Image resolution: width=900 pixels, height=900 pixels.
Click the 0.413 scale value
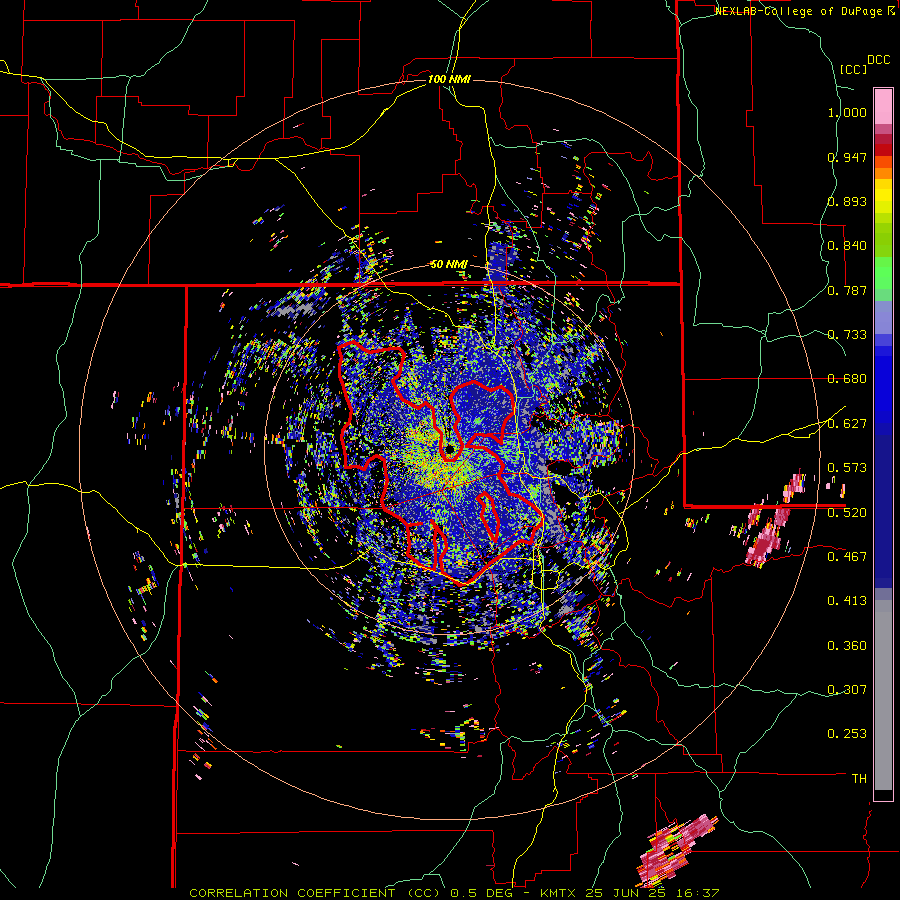847,601
